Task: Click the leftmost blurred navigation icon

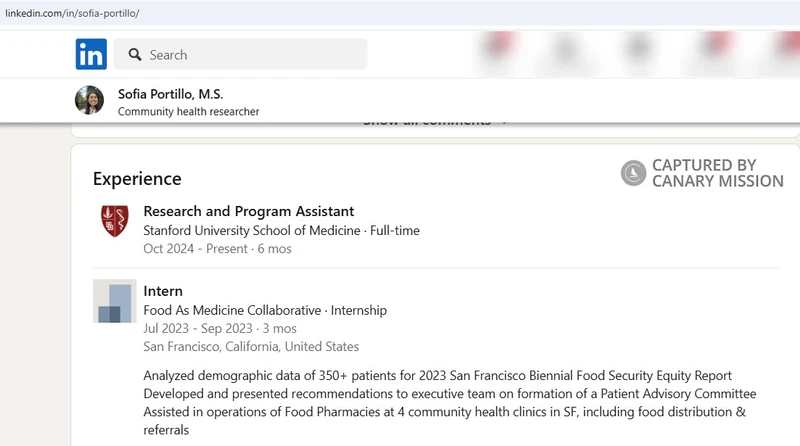Action: pos(499,49)
